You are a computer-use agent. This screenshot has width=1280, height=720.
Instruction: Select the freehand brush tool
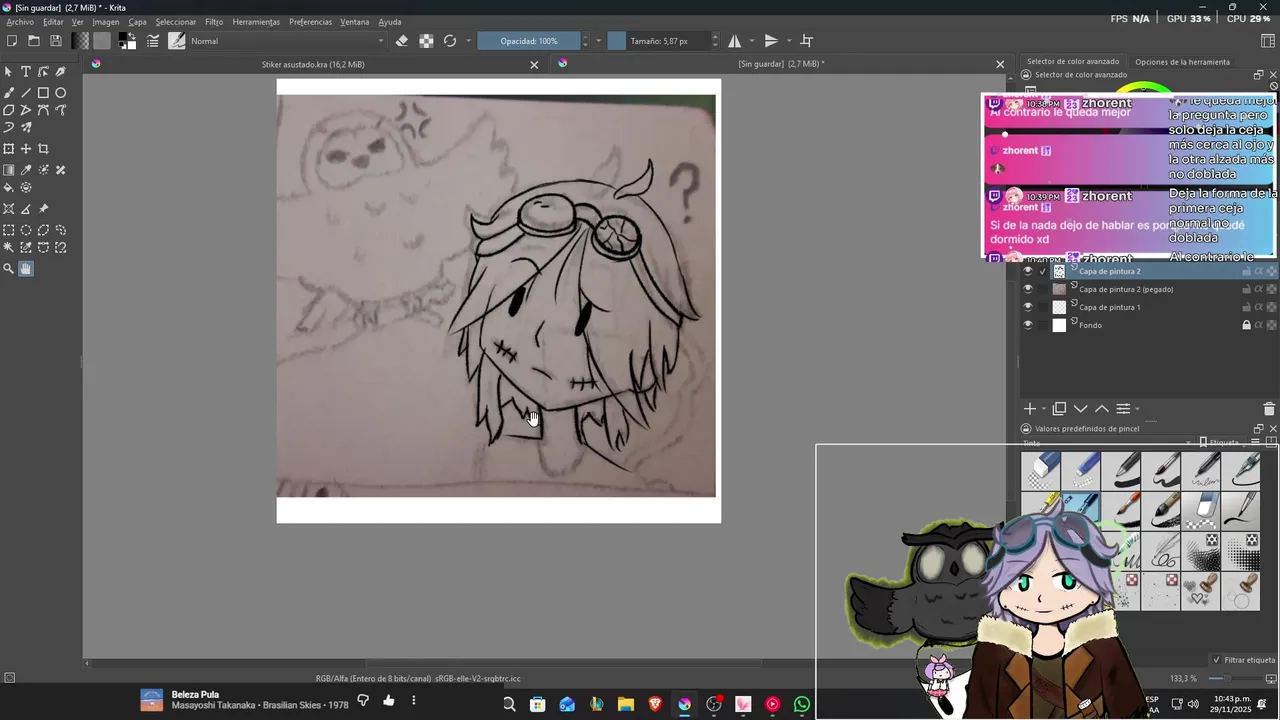[x=9, y=93]
